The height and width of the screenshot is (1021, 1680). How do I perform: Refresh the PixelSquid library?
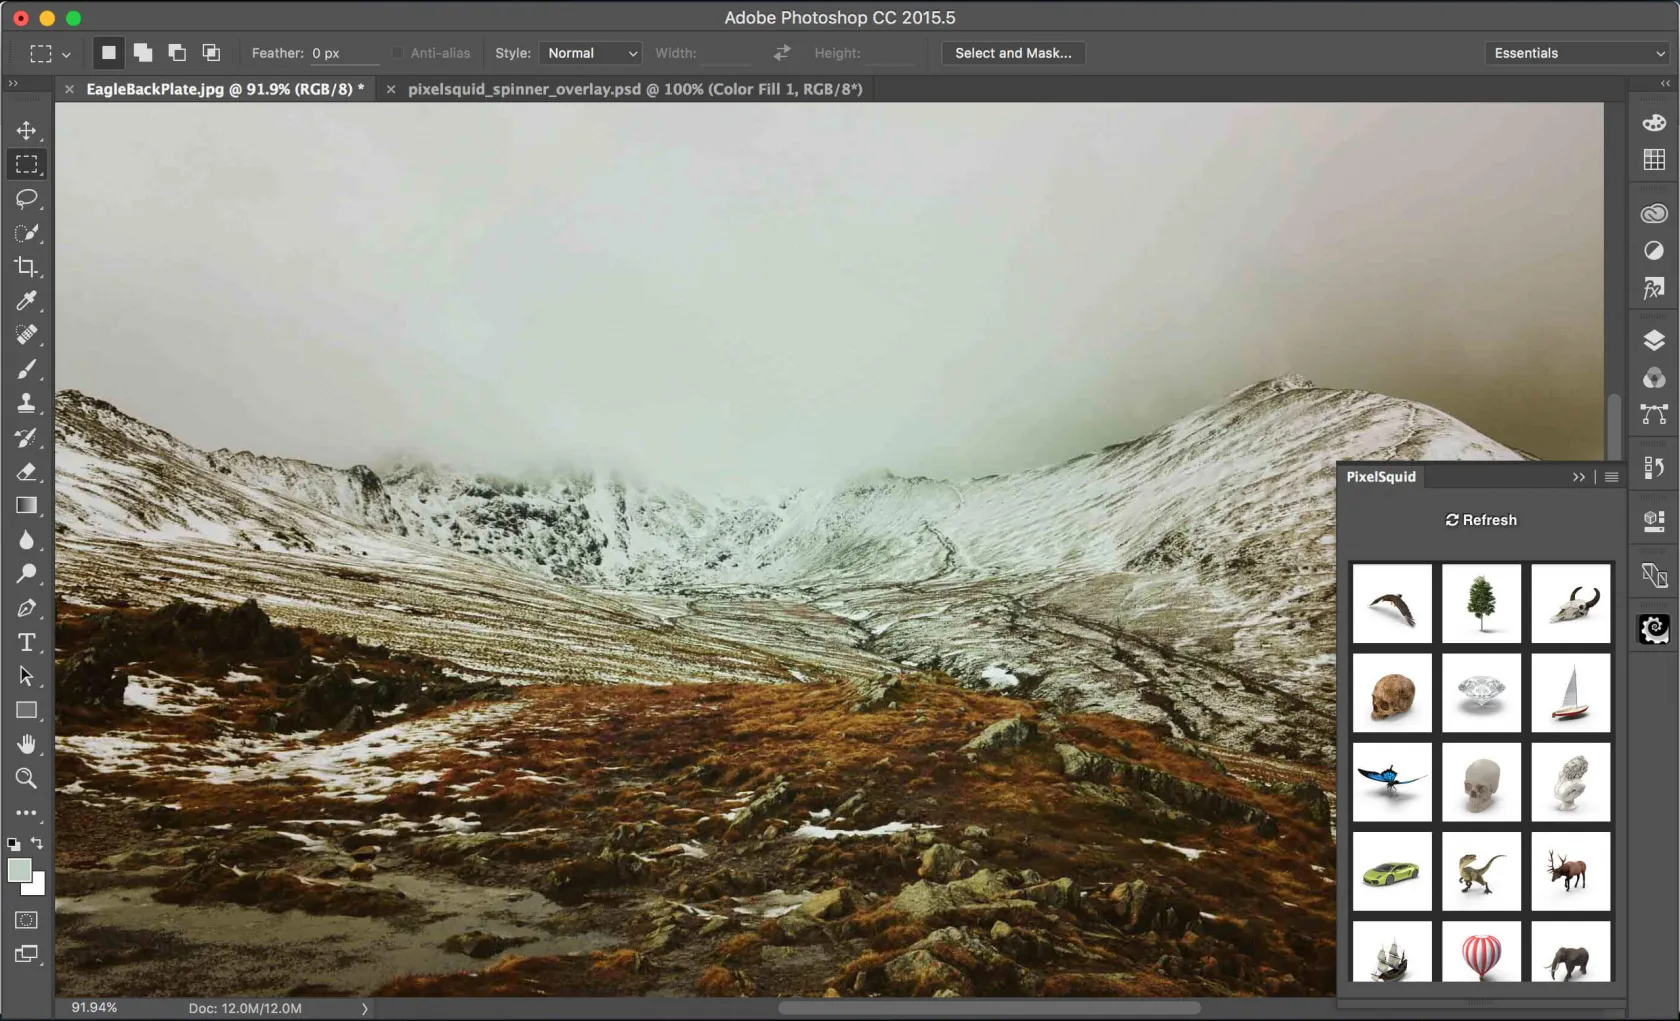pyautogui.click(x=1481, y=520)
